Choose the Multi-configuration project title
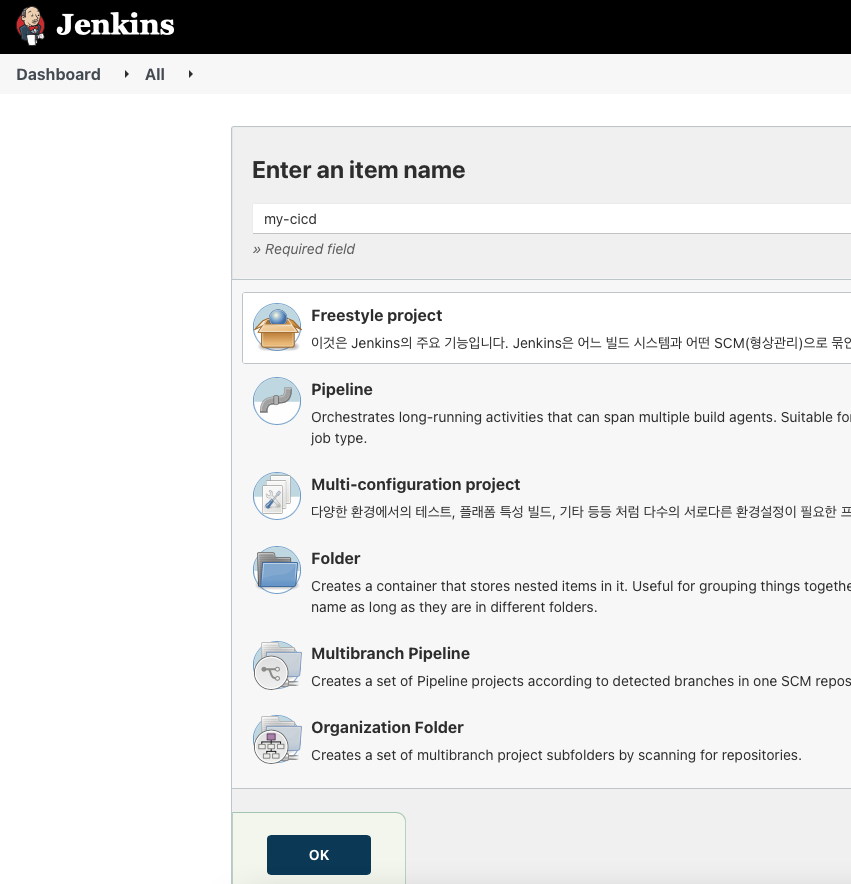 point(416,484)
